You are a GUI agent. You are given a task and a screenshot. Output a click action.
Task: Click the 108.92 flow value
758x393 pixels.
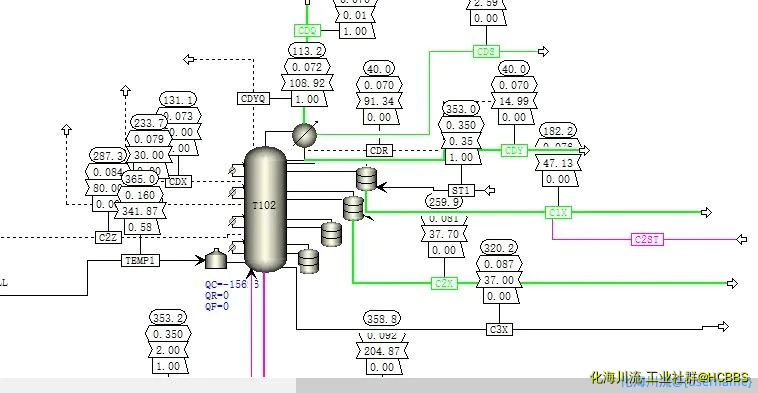307,83
